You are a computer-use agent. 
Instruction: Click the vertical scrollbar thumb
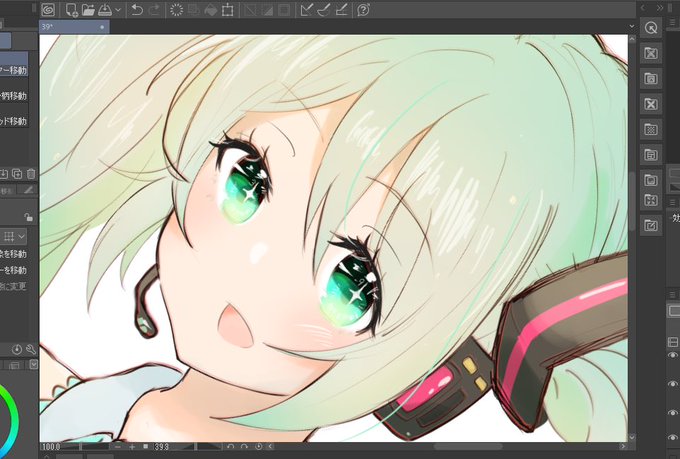[x=632, y=201]
